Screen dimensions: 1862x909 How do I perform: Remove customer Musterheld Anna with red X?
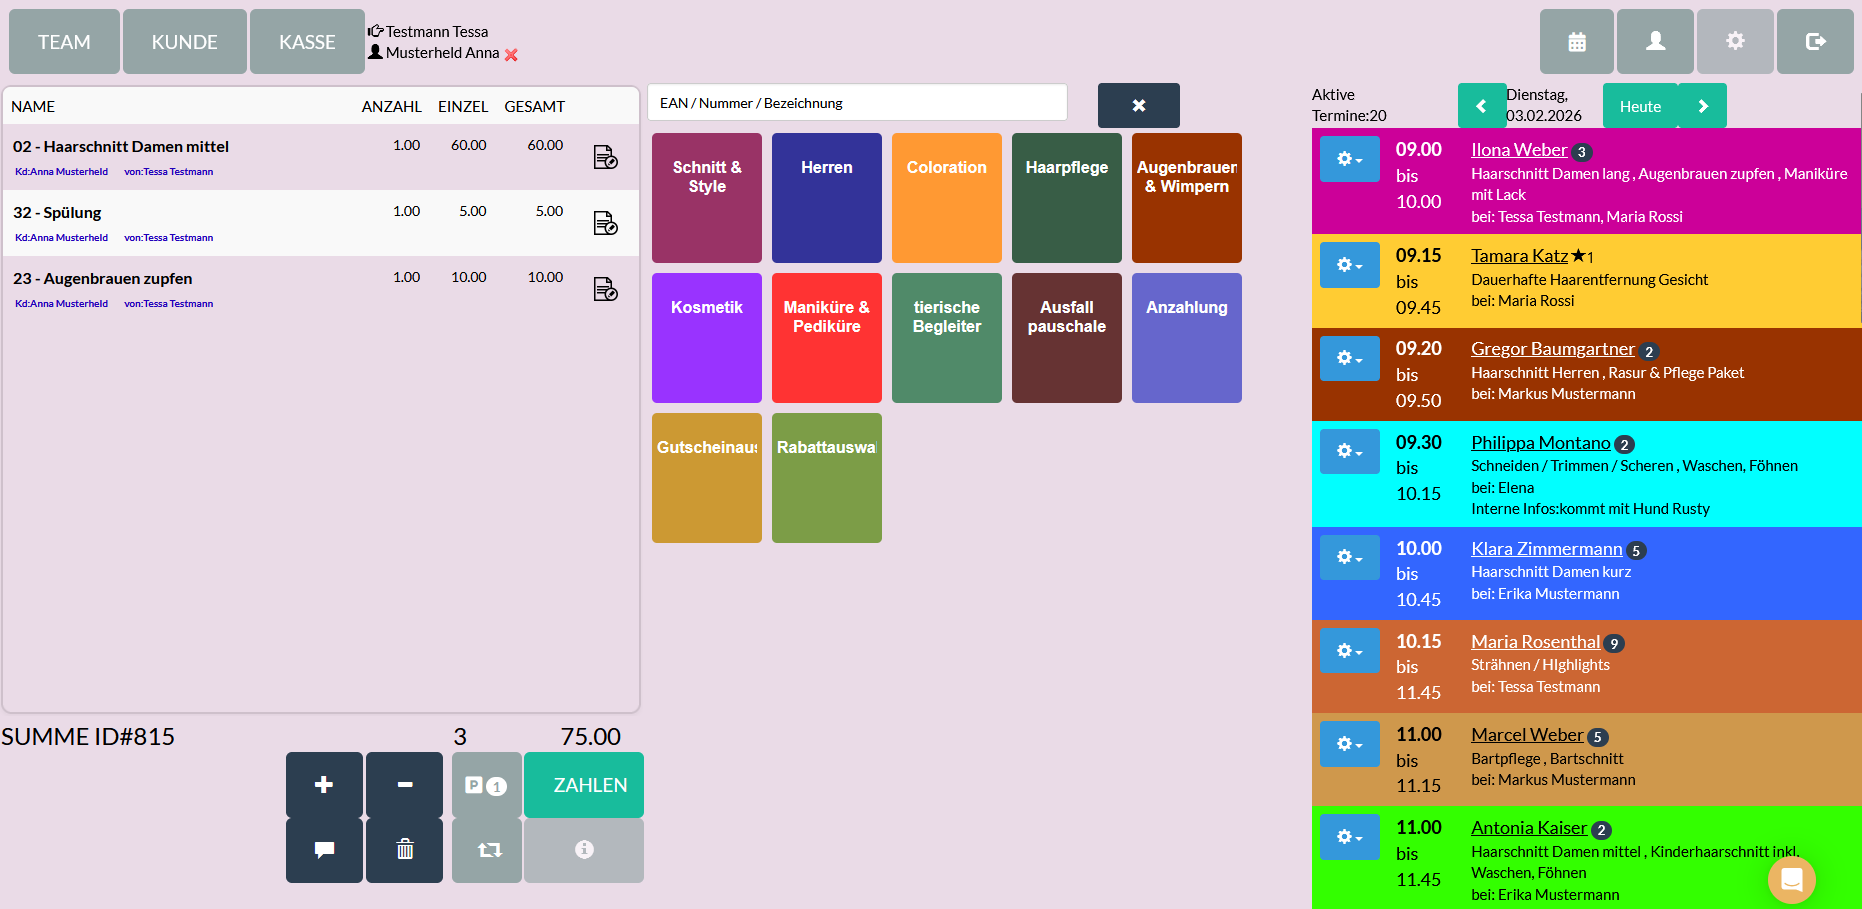click(x=511, y=55)
